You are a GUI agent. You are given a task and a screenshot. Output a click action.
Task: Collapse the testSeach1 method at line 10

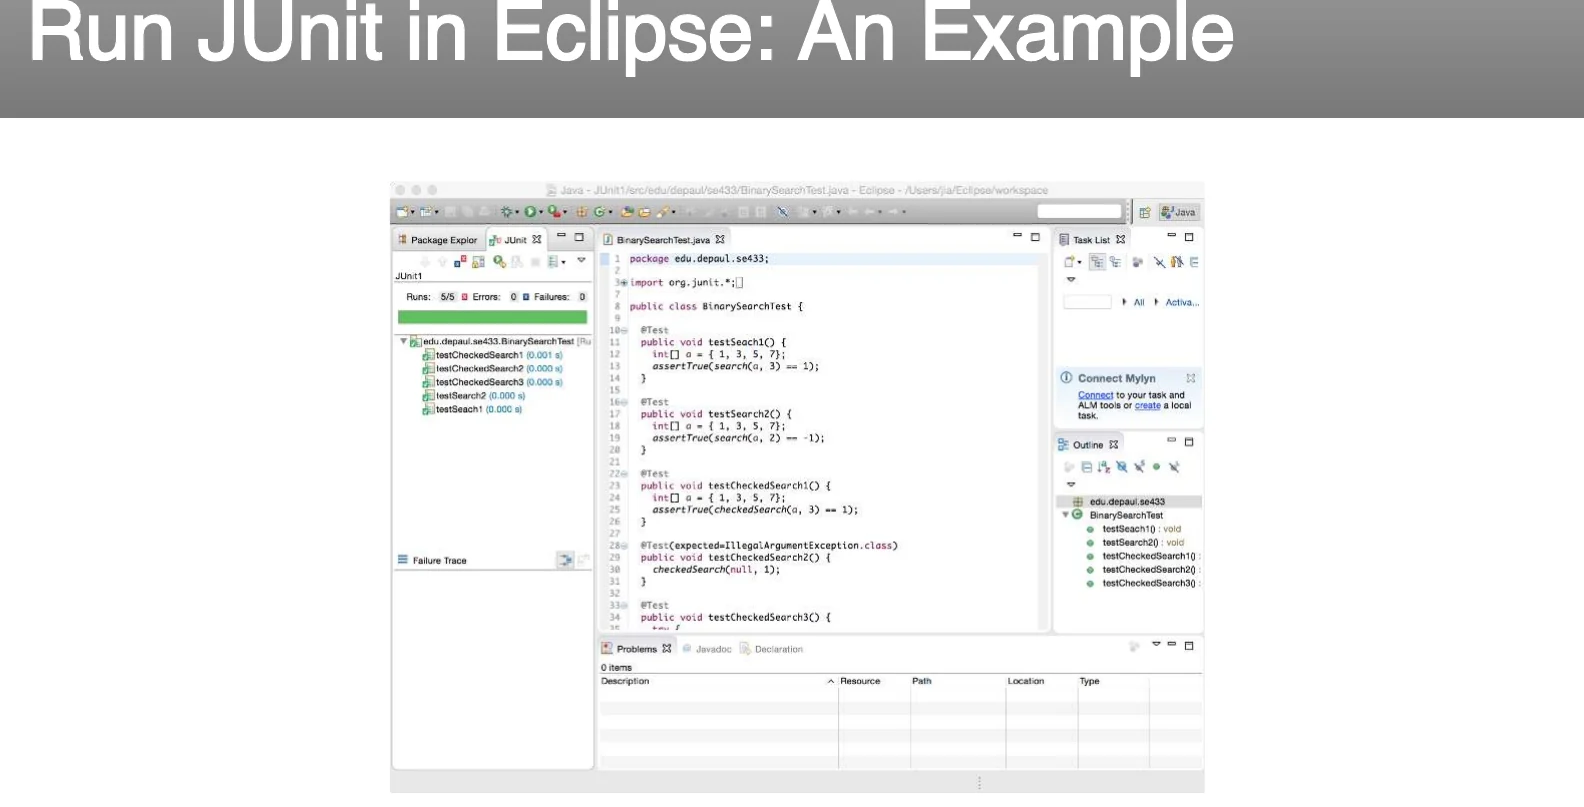coord(624,330)
